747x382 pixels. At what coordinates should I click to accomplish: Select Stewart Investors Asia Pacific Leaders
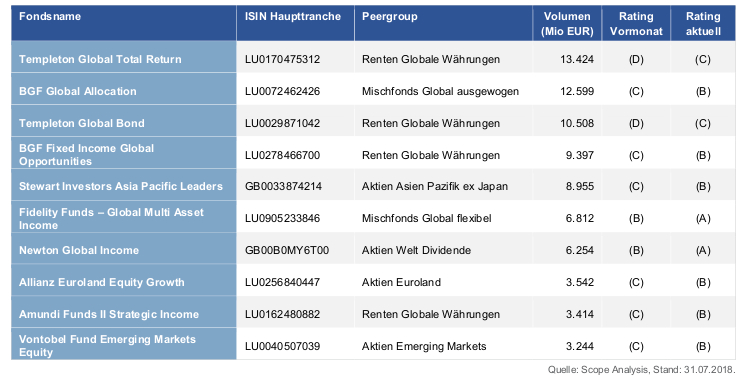pos(121,187)
